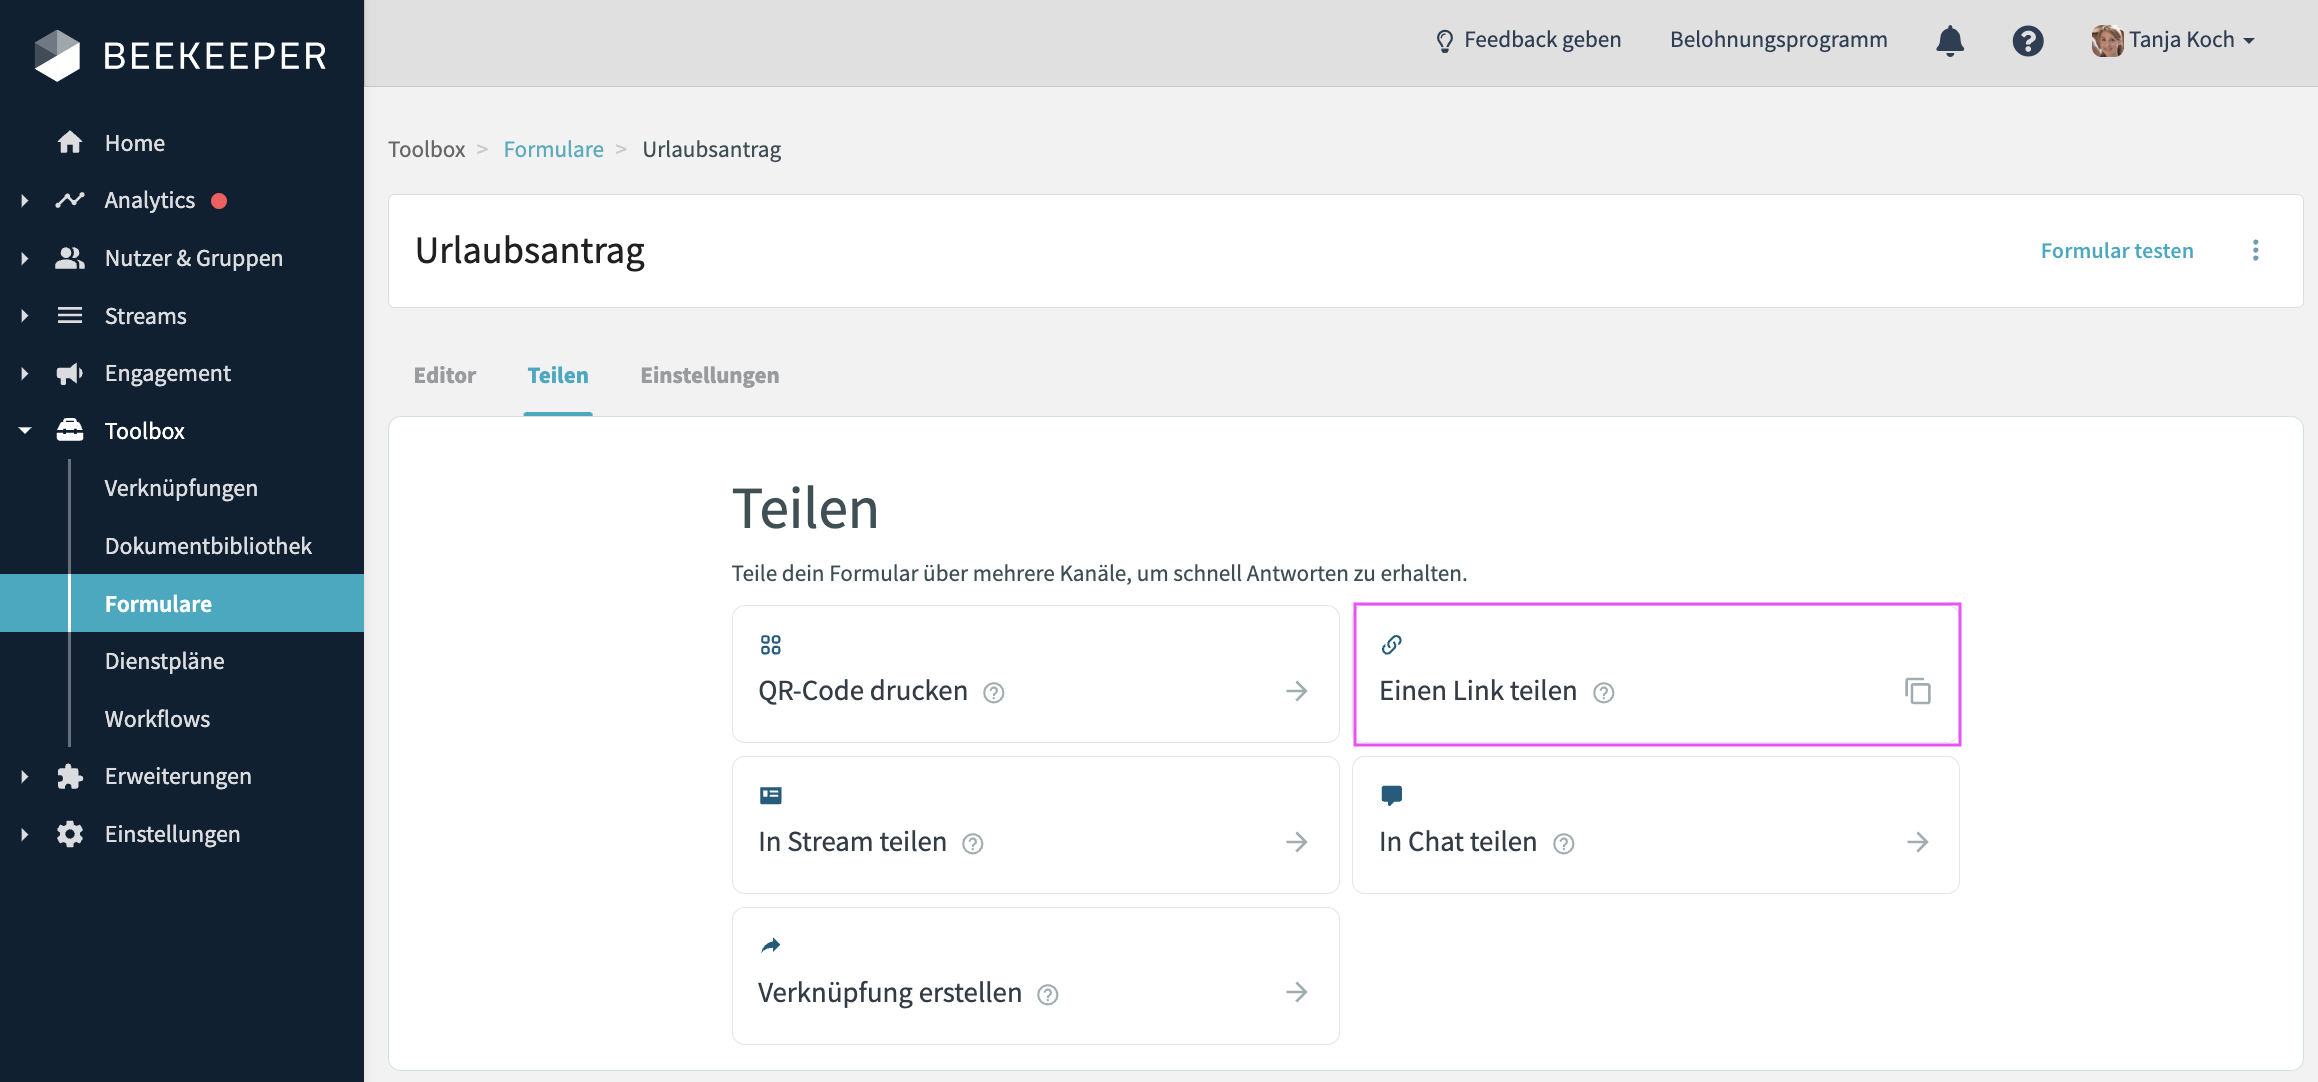Click the notifications bell icon

coord(1949,41)
